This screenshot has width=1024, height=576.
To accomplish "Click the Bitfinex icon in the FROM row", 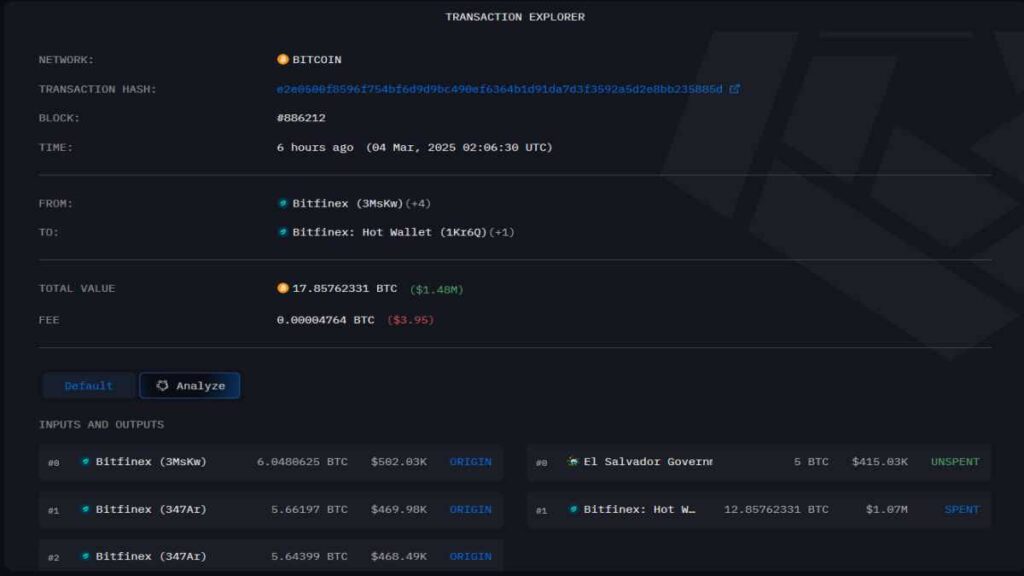I will [x=283, y=203].
